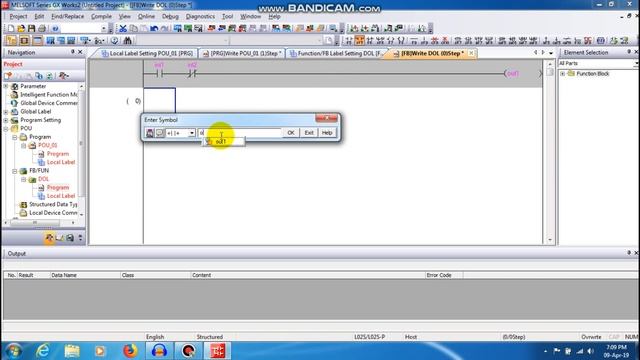Image resolution: width=640 pixels, height=360 pixels.
Task: Click the Function Block folder icon
Action: coord(571,73)
